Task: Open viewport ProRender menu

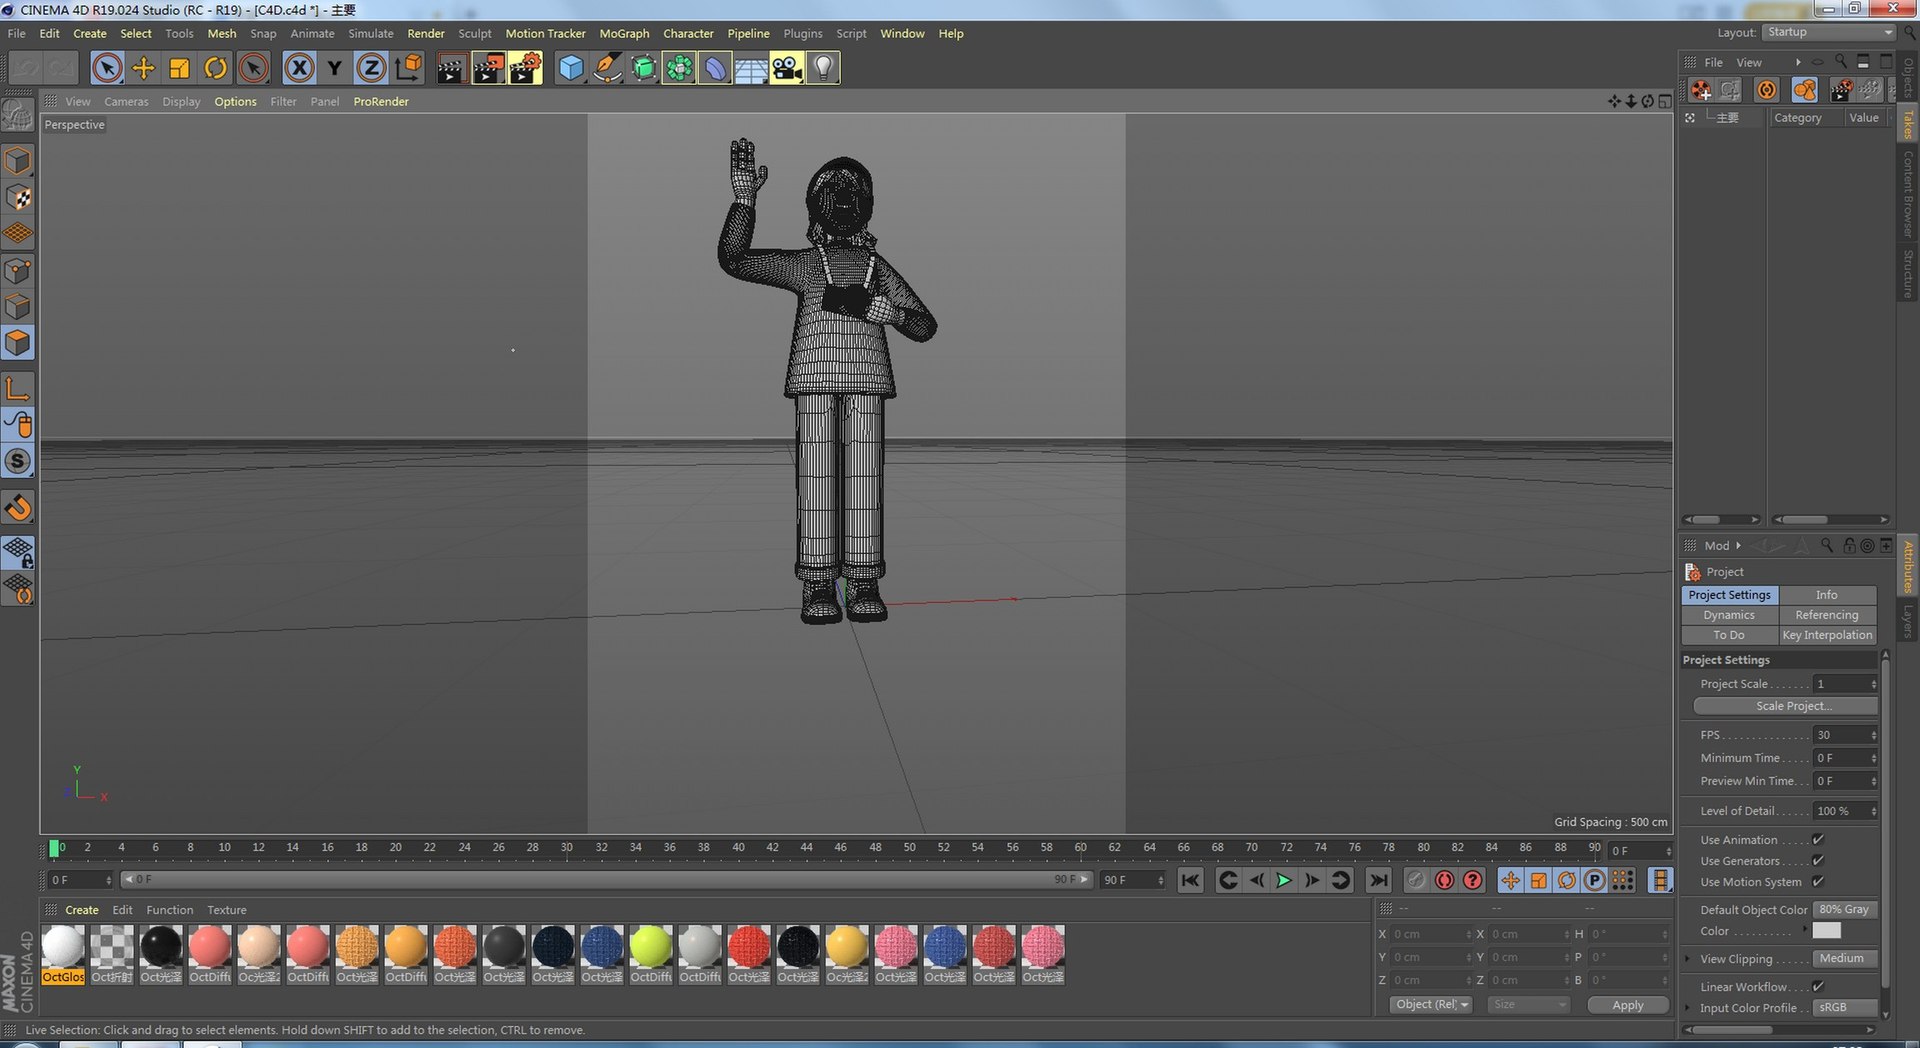Action: [x=381, y=101]
